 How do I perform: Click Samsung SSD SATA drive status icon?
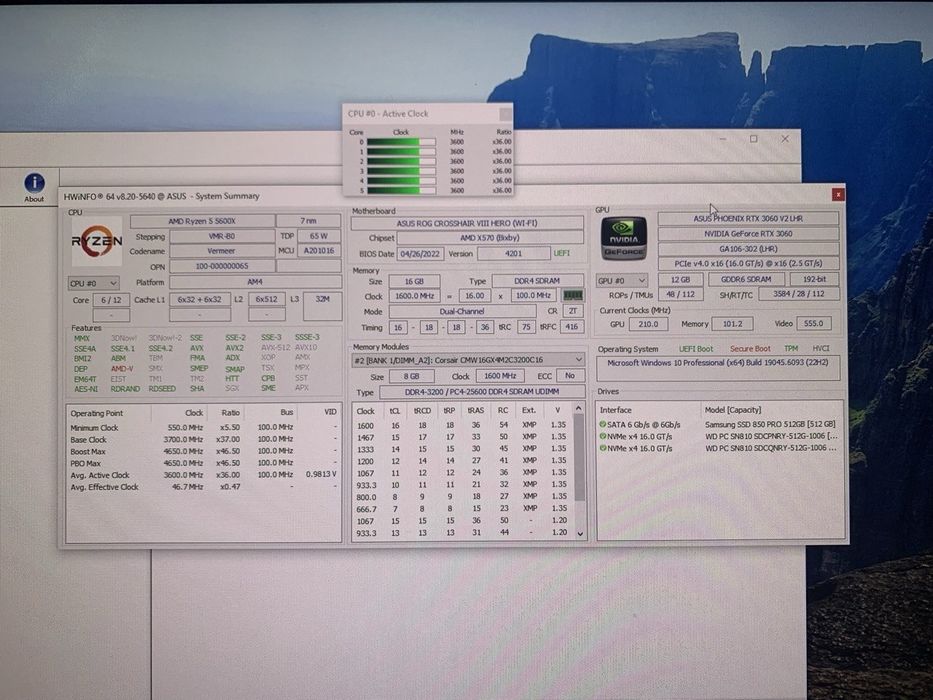pyautogui.click(x=602, y=424)
